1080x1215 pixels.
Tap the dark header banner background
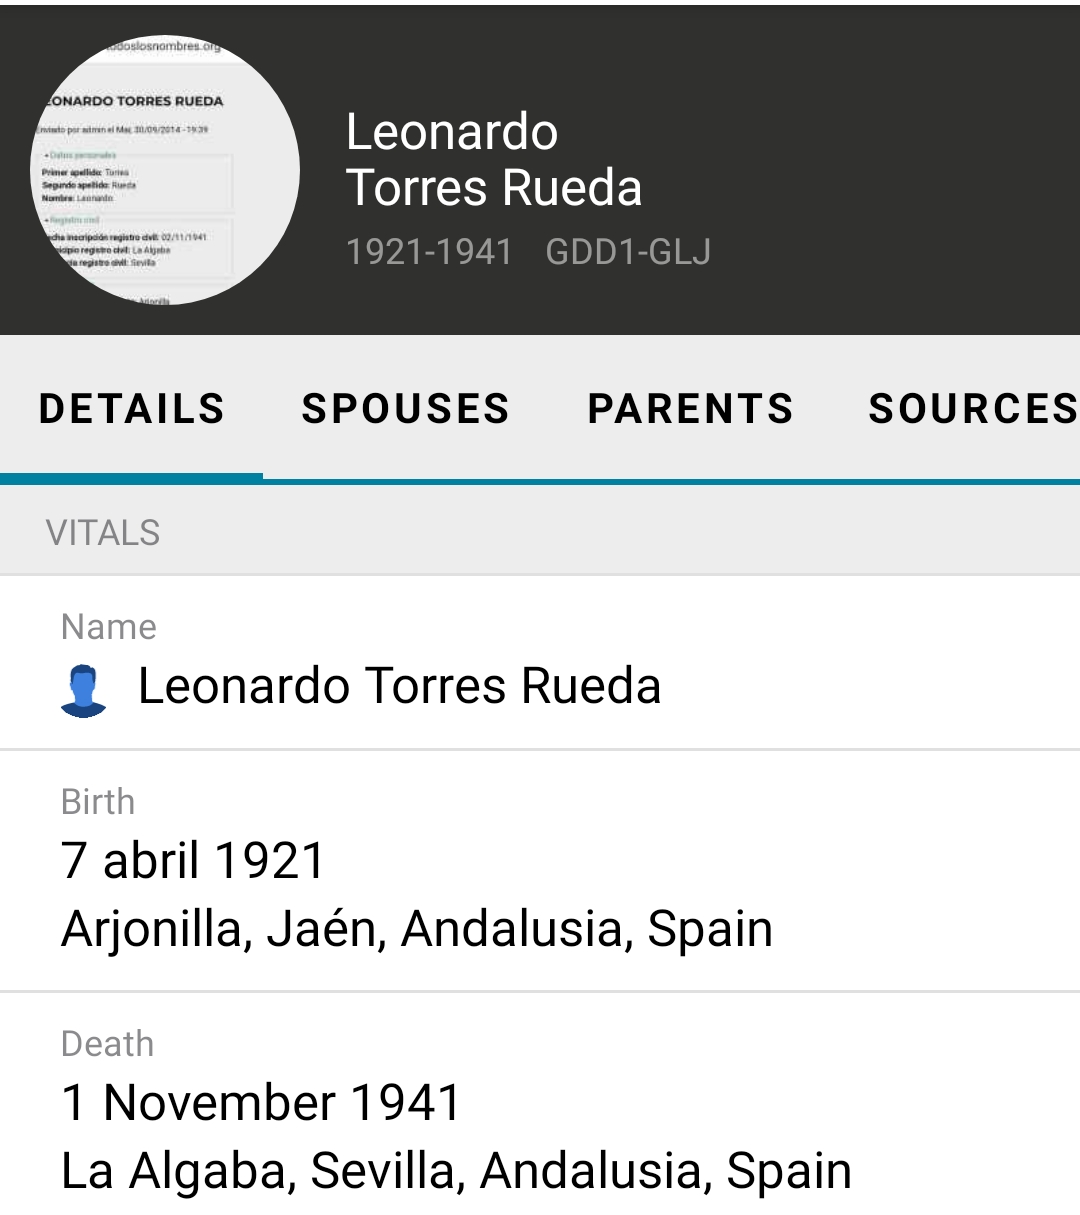[880, 120]
